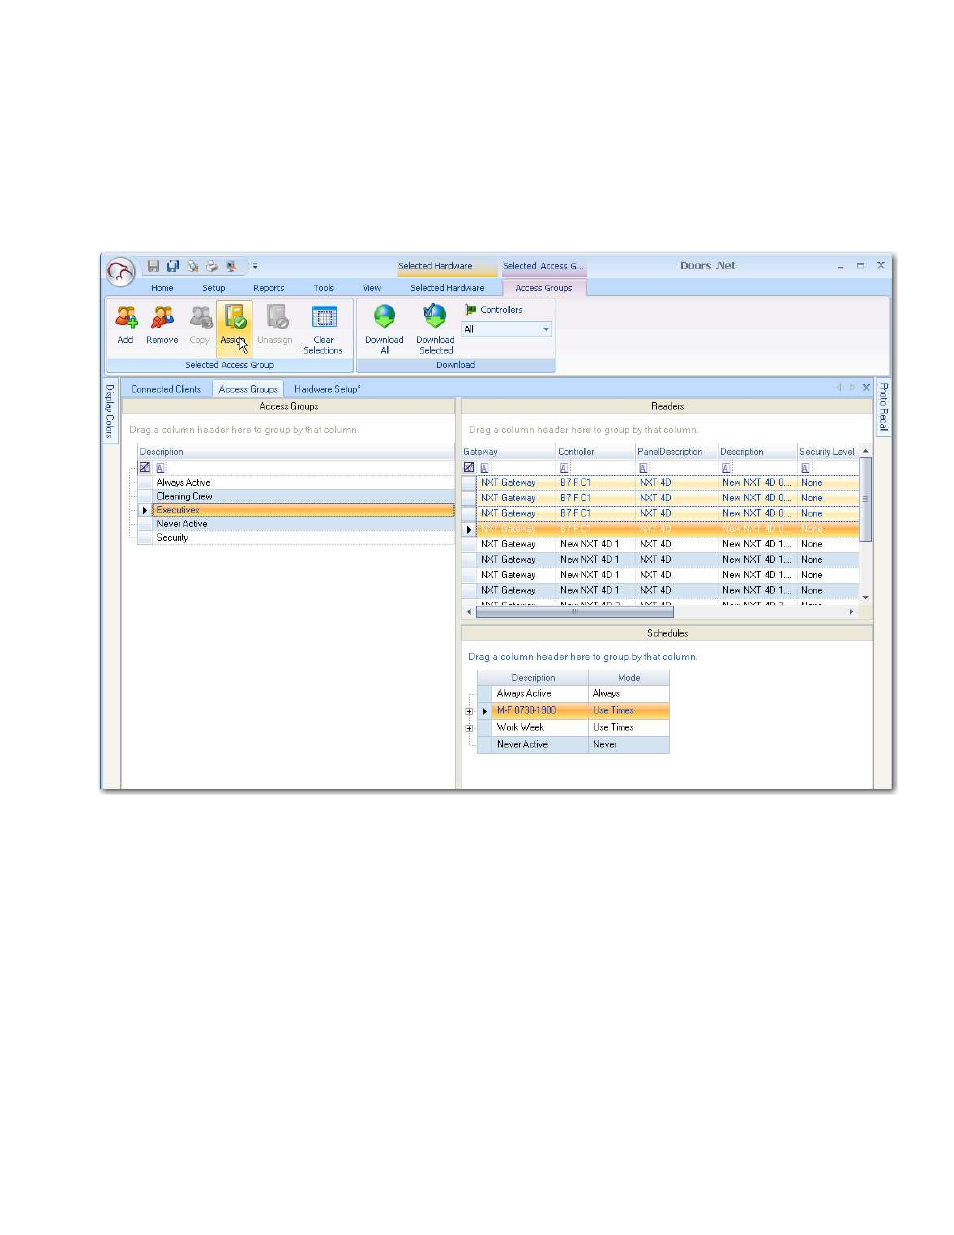Click the green Controllers flag icon
Screen dimensions: 954x1235
coord(470,310)
